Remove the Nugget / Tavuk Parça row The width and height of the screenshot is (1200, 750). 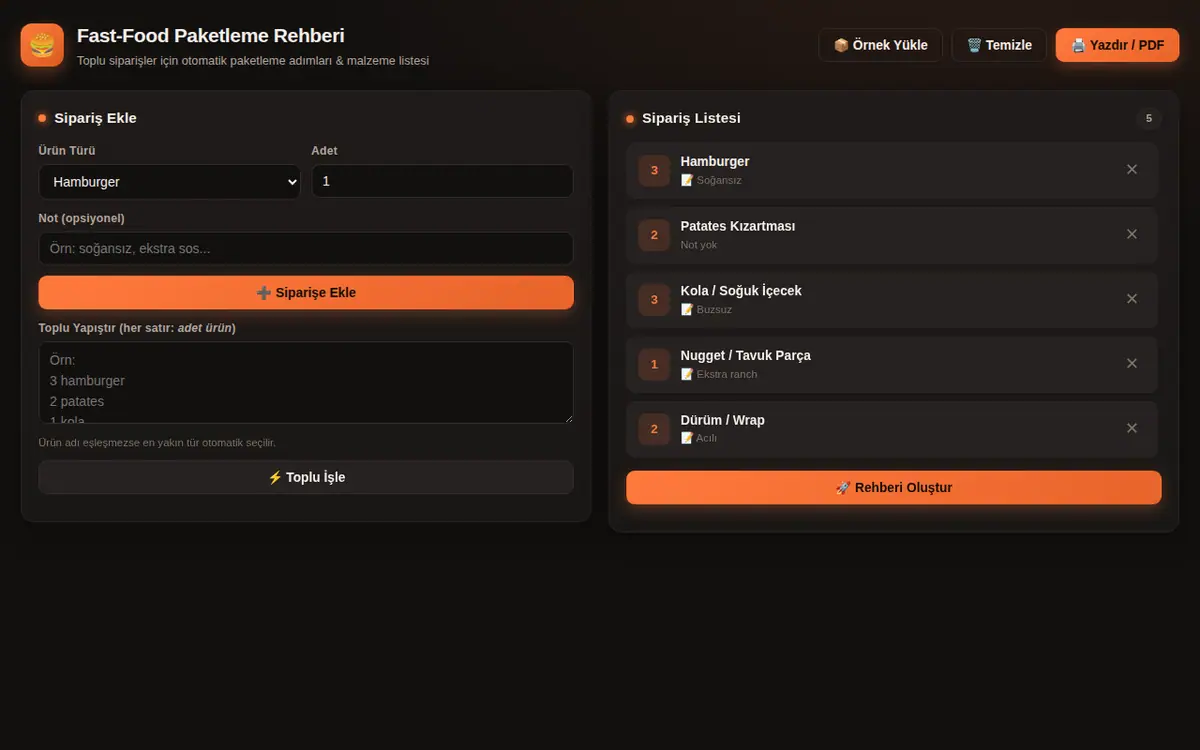coord(1132,364)
